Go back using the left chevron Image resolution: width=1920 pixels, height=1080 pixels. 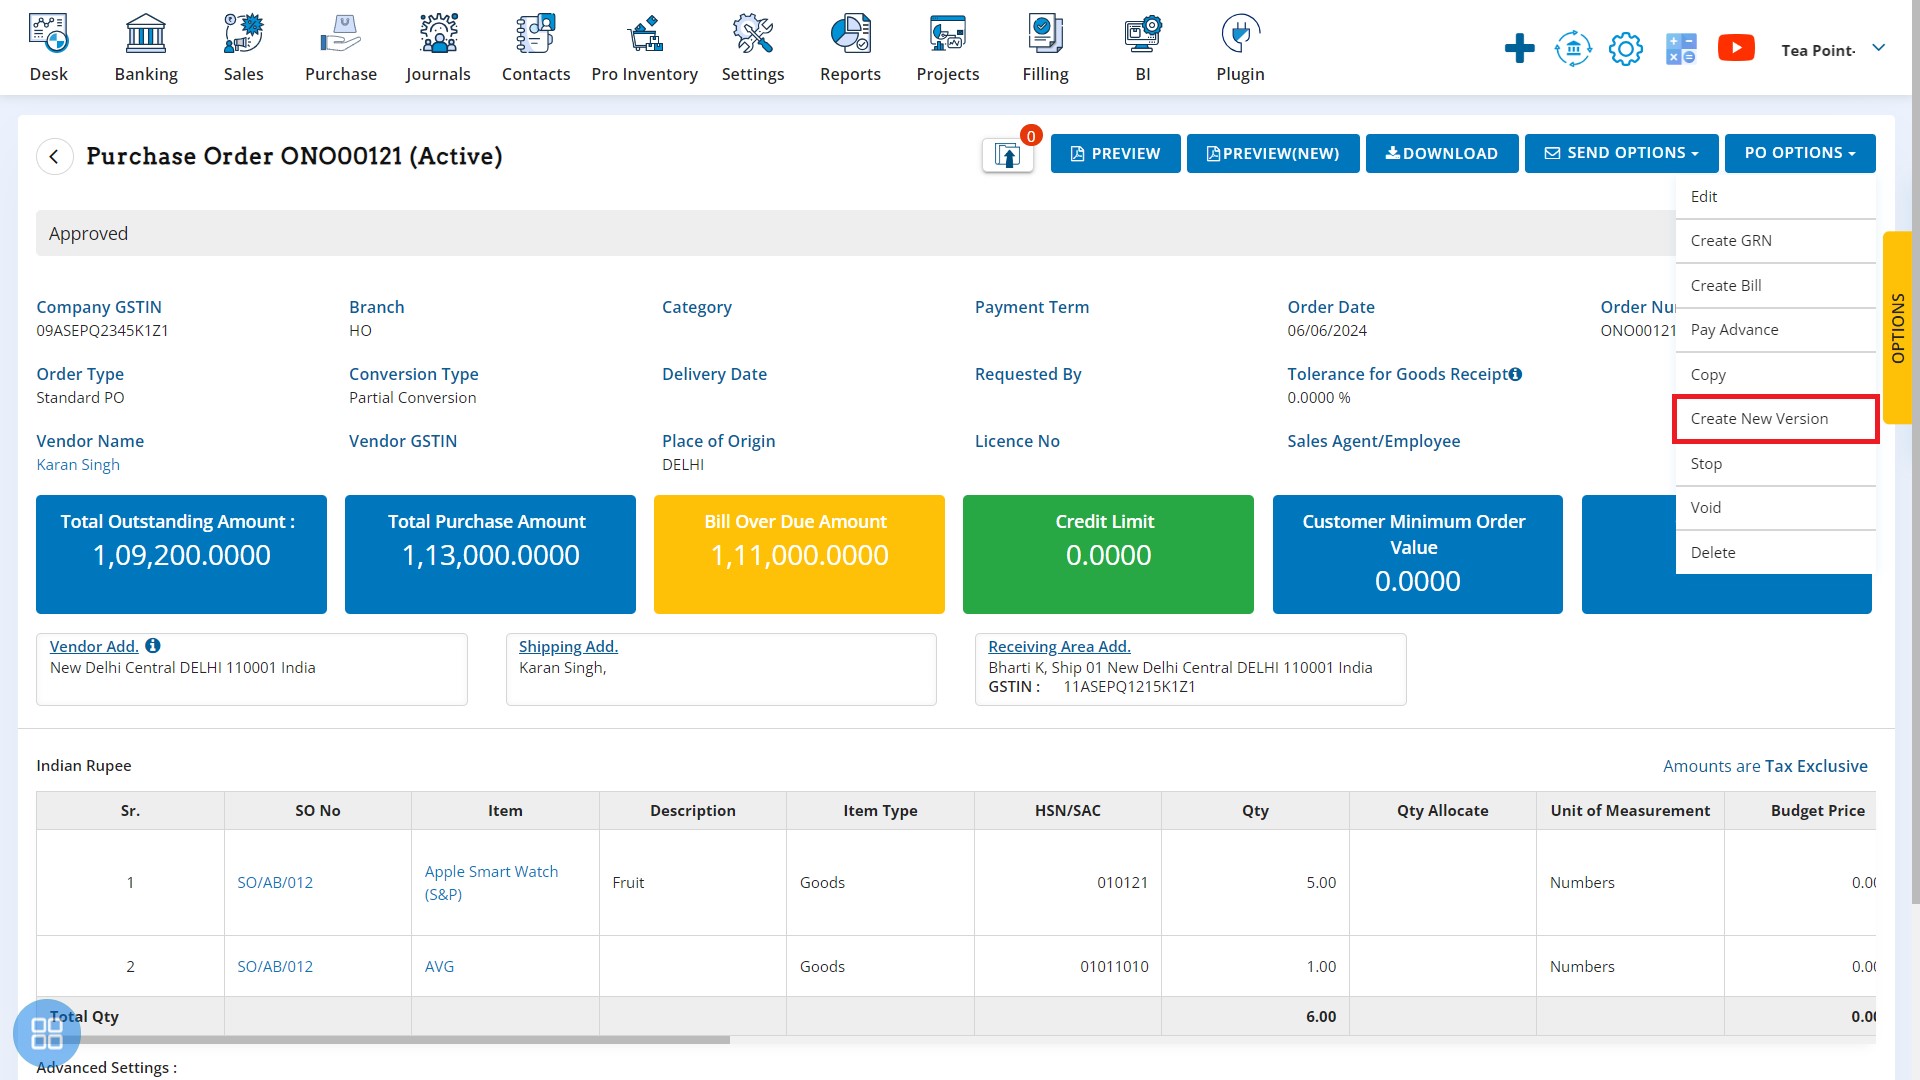pyautogui.click(x=55, y=156)
